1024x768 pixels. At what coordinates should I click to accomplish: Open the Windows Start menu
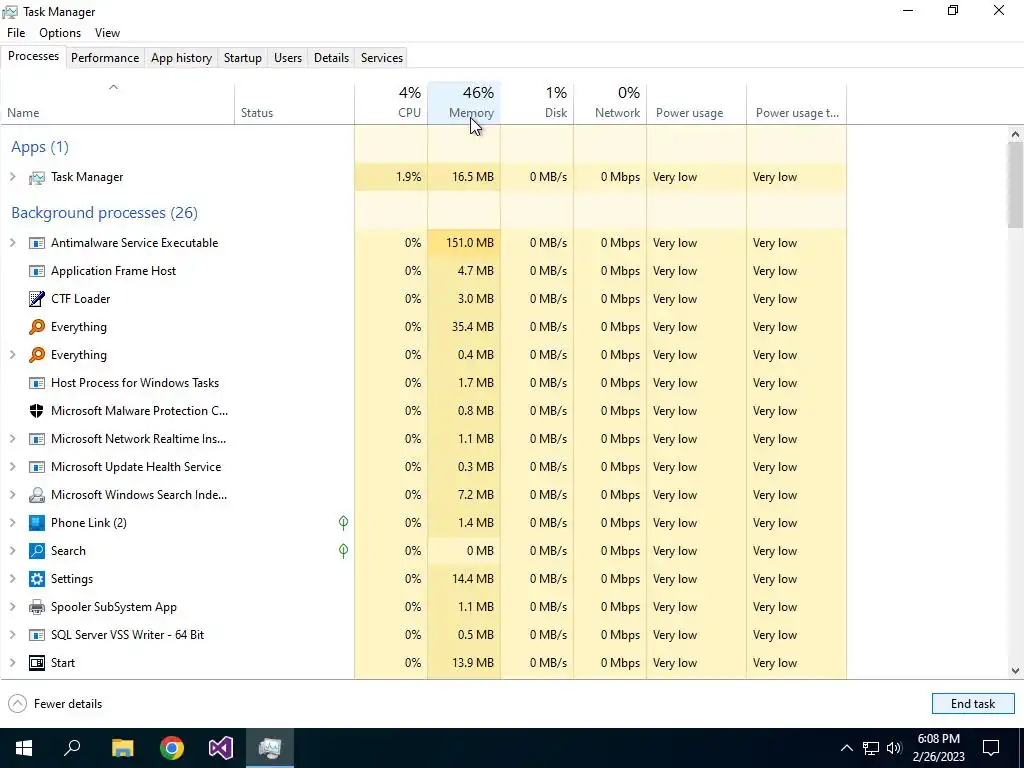[24, 748]
